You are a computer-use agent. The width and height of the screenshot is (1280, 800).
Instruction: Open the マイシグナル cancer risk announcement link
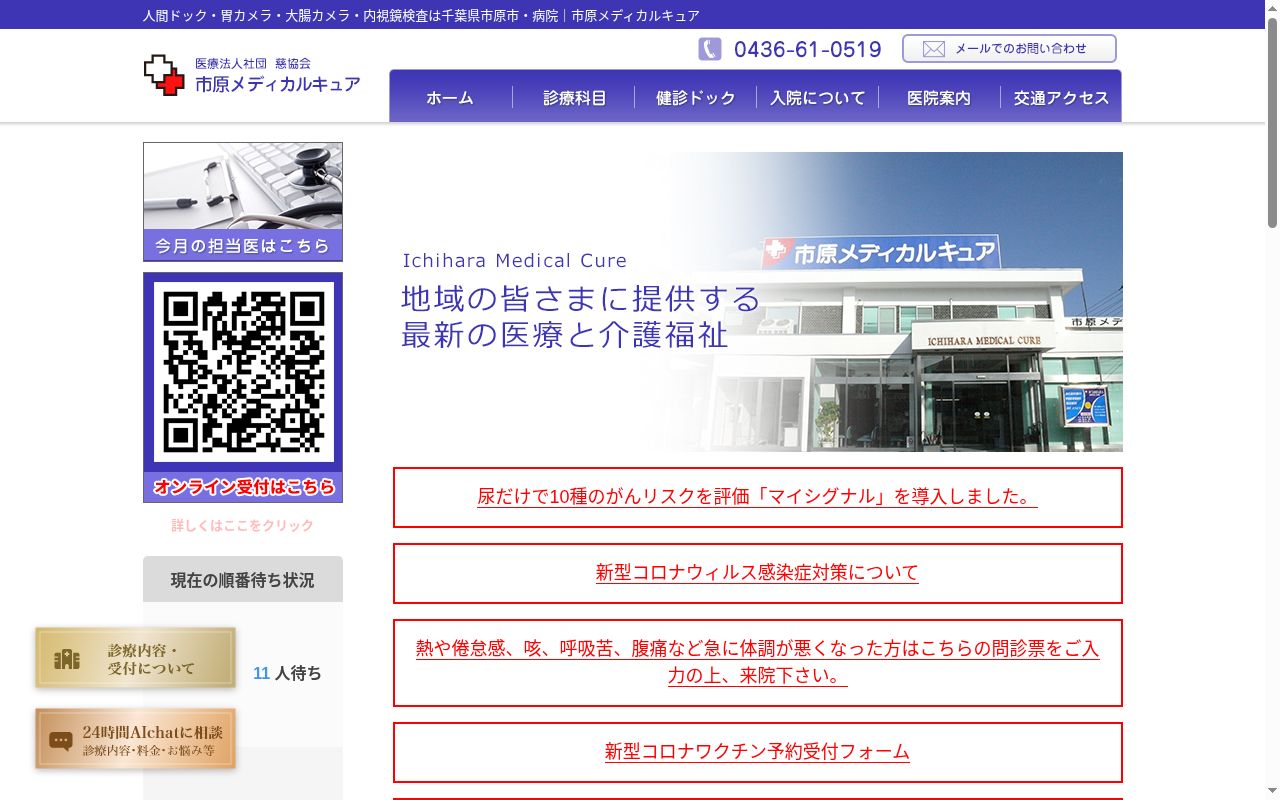(x=757, y=497)
